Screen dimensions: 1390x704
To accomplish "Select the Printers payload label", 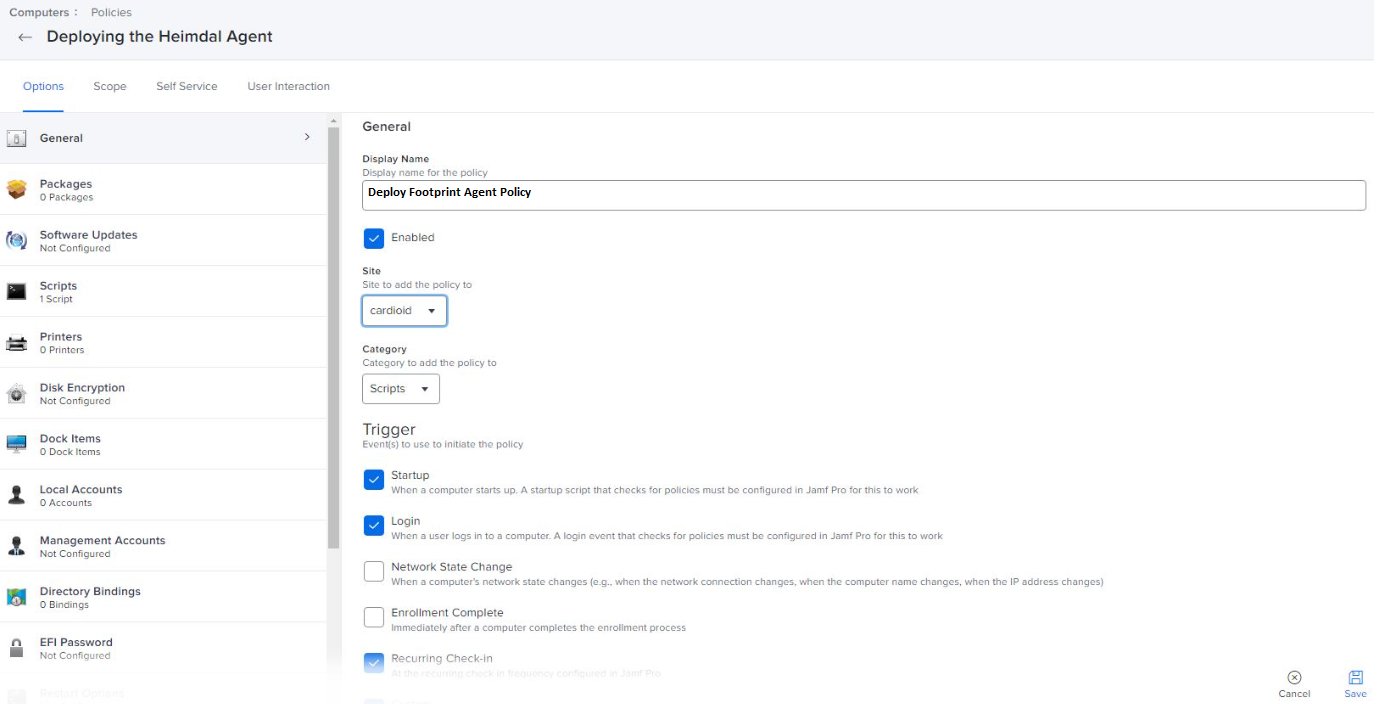I will [x=61, y=337].
